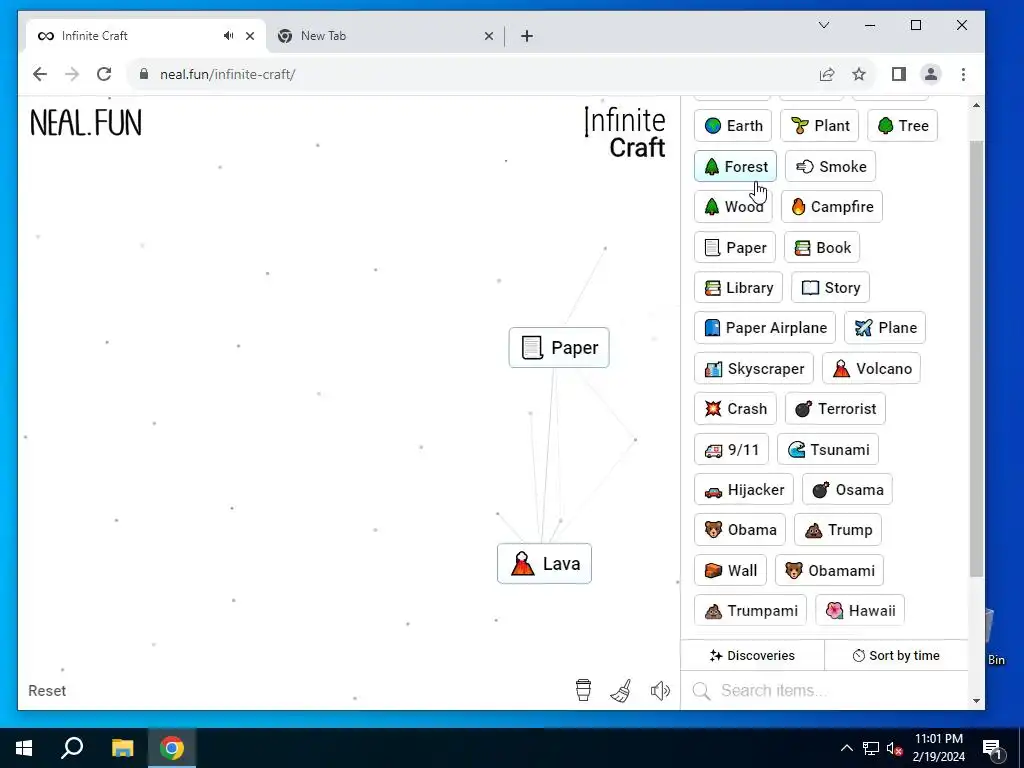Open Windows taskbar search
Screen dimensions: 1024x768
coord(72,748)
